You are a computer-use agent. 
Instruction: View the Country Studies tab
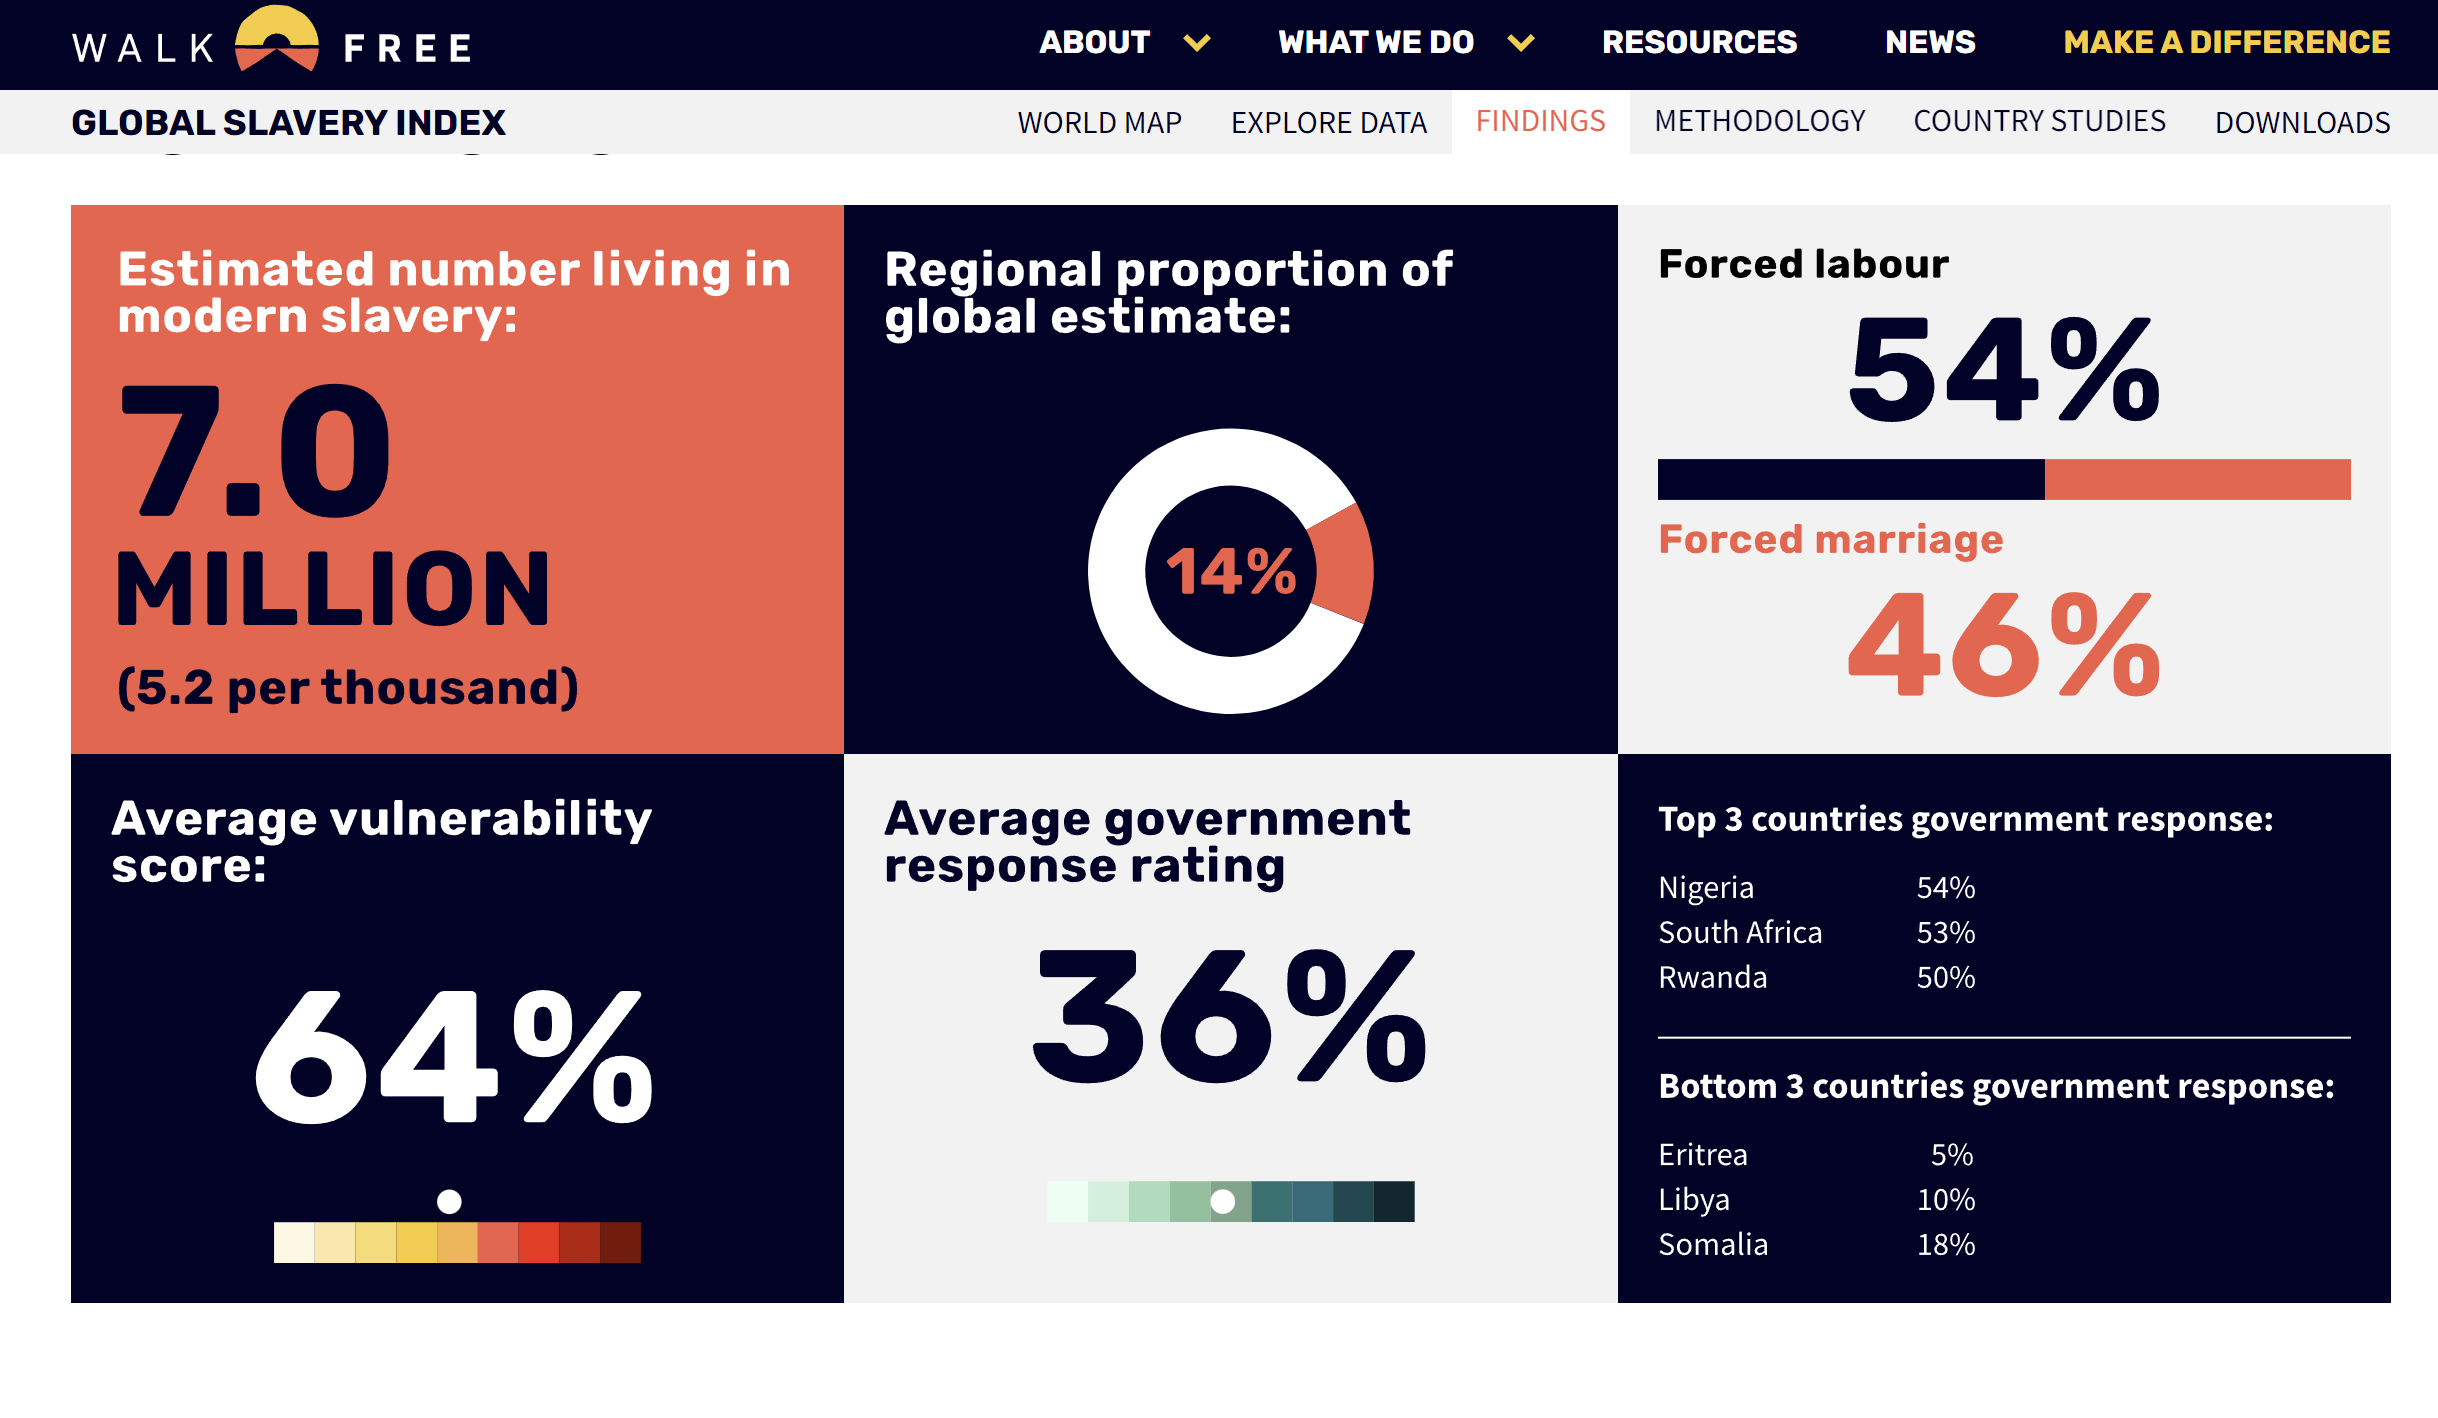[2039, 122]
